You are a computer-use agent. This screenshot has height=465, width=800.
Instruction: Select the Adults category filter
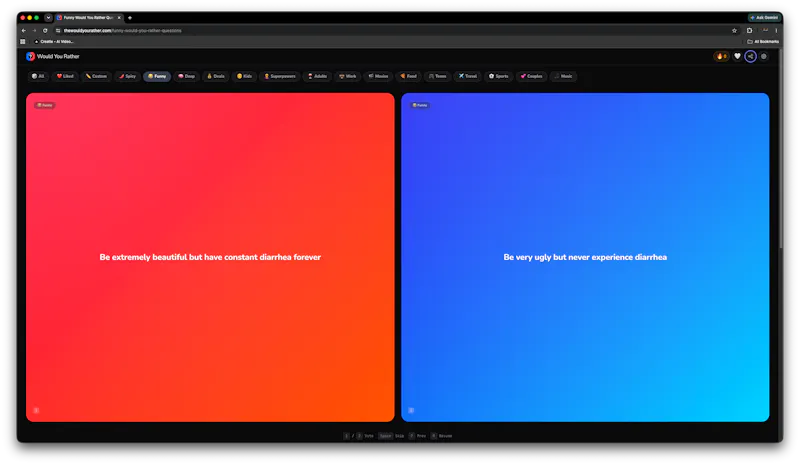317,76
